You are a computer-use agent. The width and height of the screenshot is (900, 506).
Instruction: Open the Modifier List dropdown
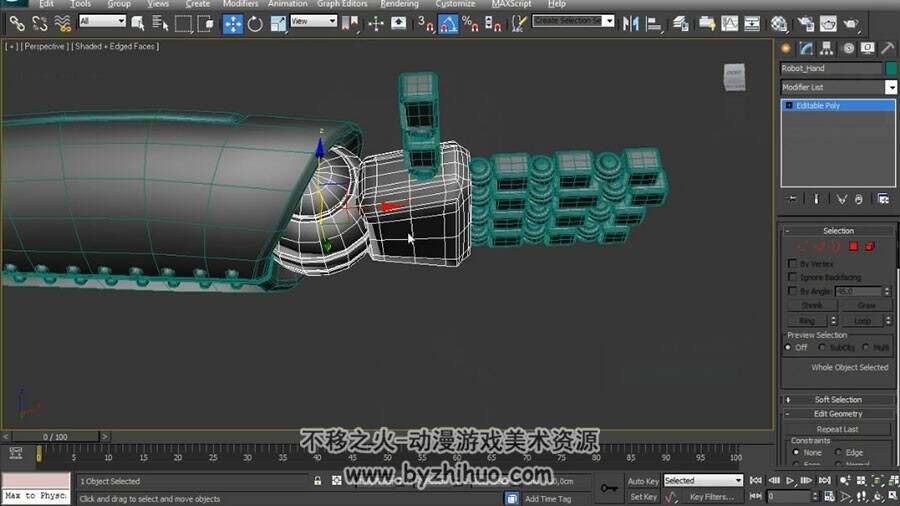coord(838,87)
